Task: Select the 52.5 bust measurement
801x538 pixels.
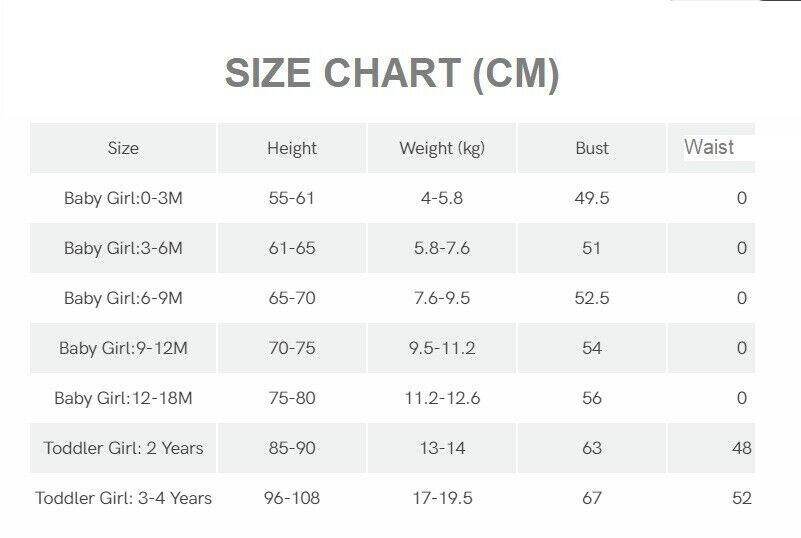Action: (x=592, y=298)
